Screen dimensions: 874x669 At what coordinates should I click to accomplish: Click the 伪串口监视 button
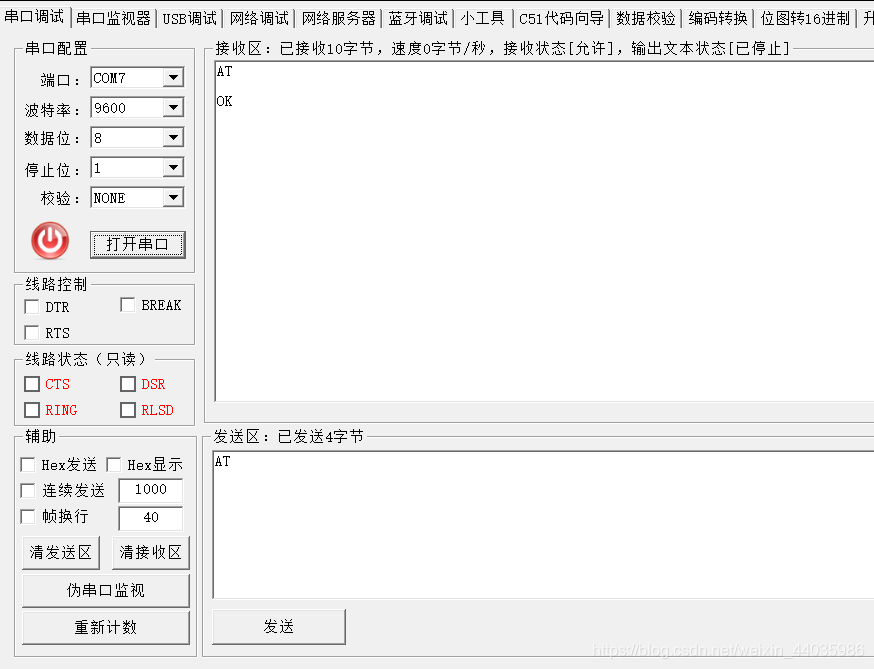pyautogui.click(x=106, y=590)
